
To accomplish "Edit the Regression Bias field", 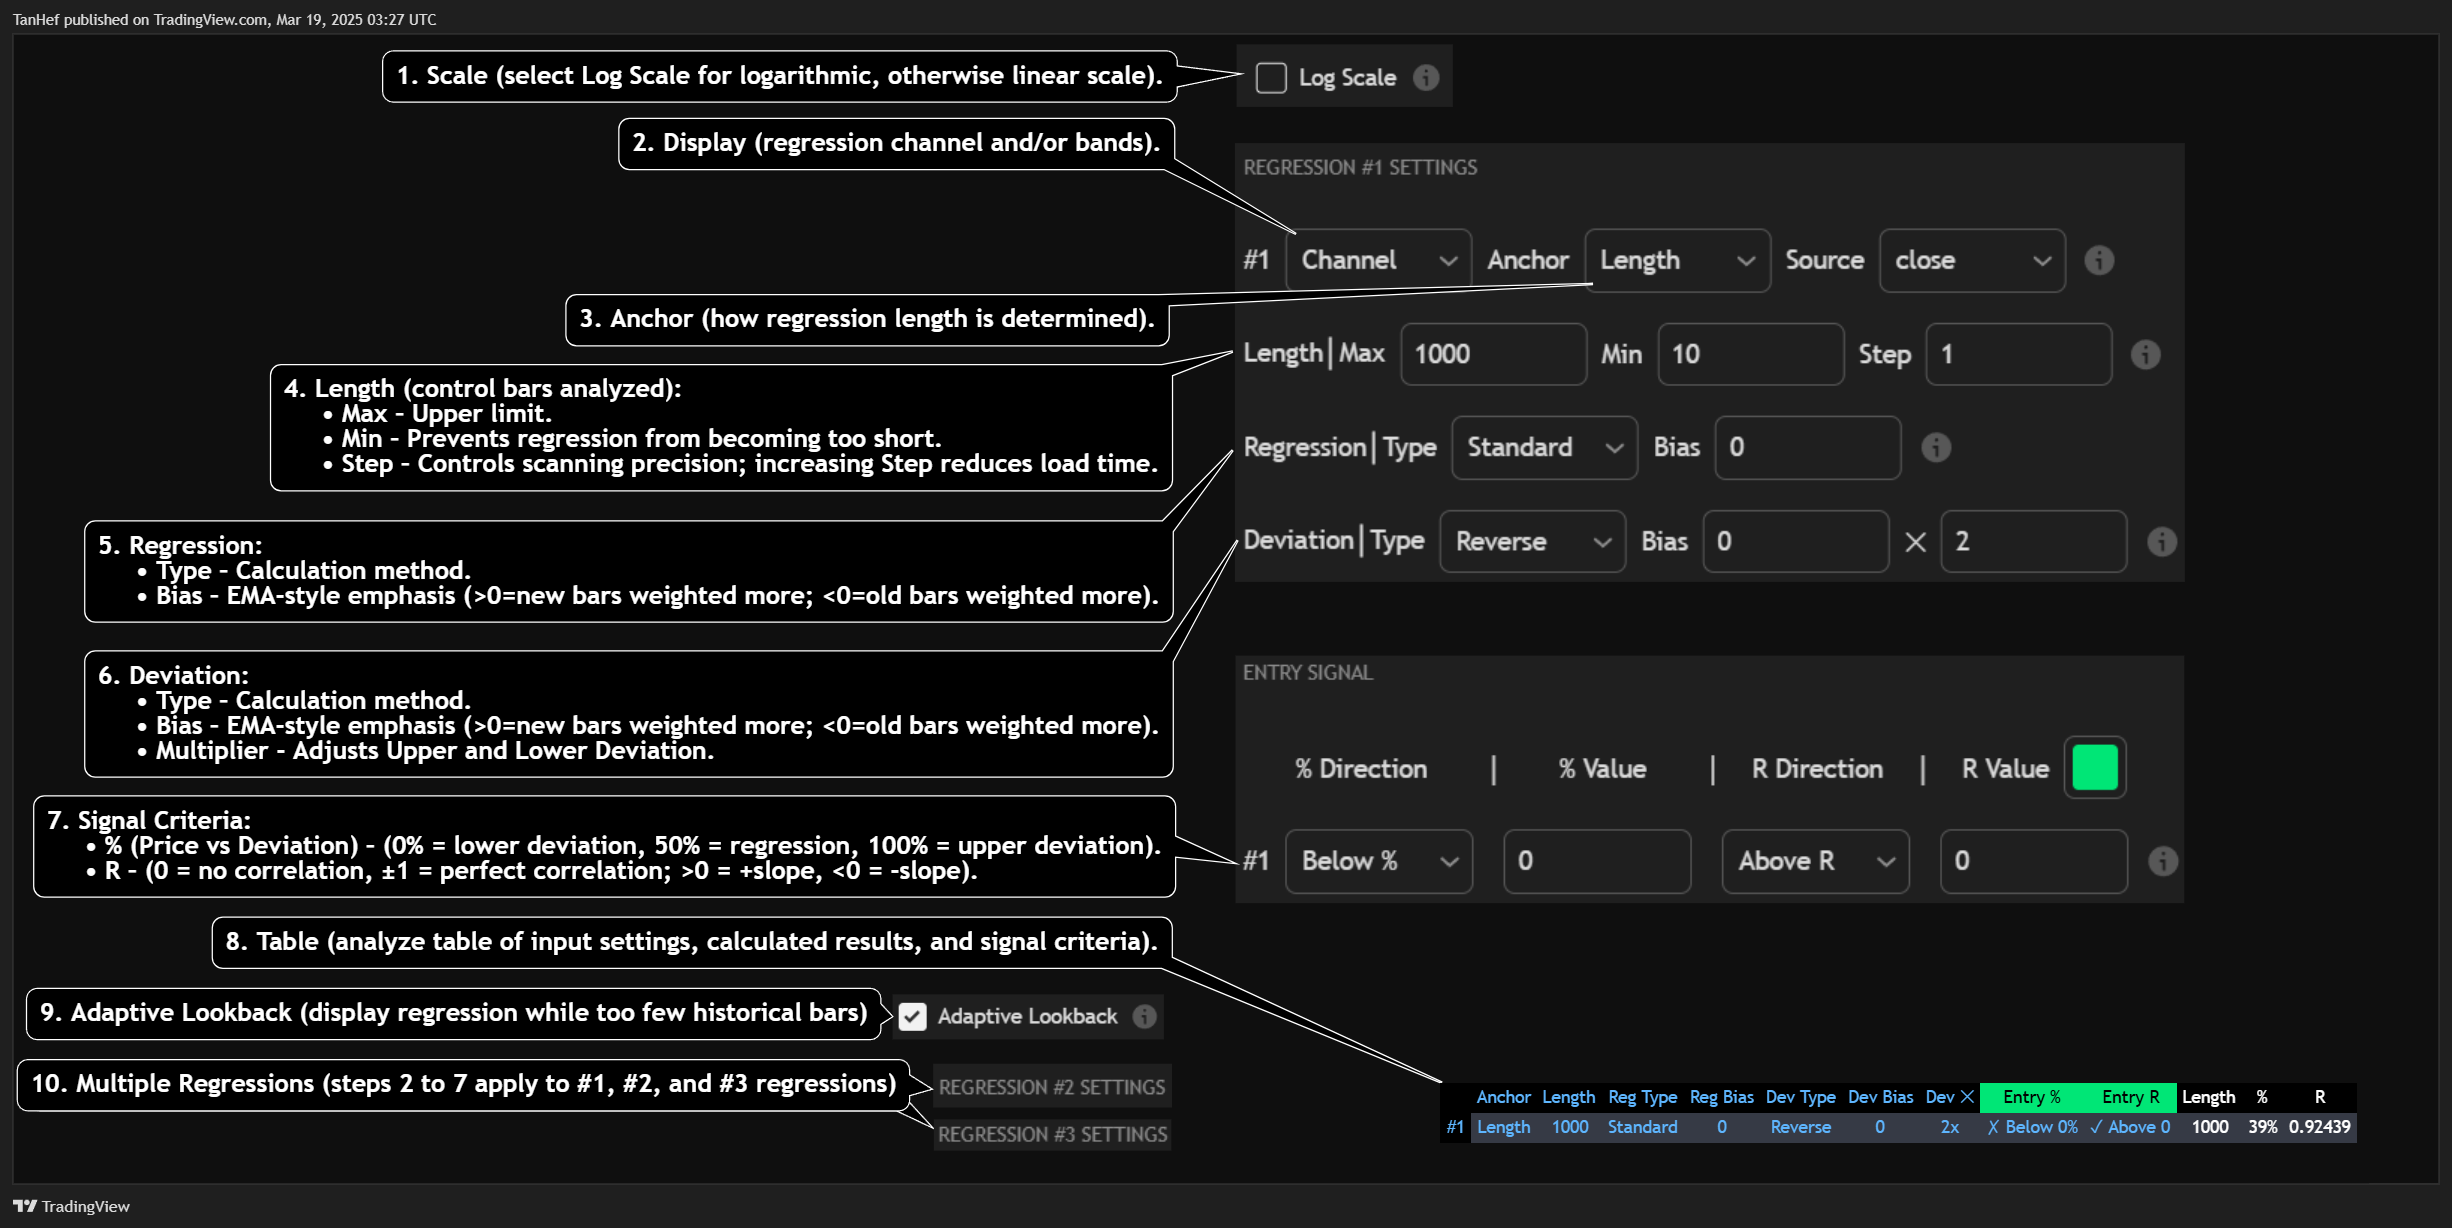I will coord(1807,447).
